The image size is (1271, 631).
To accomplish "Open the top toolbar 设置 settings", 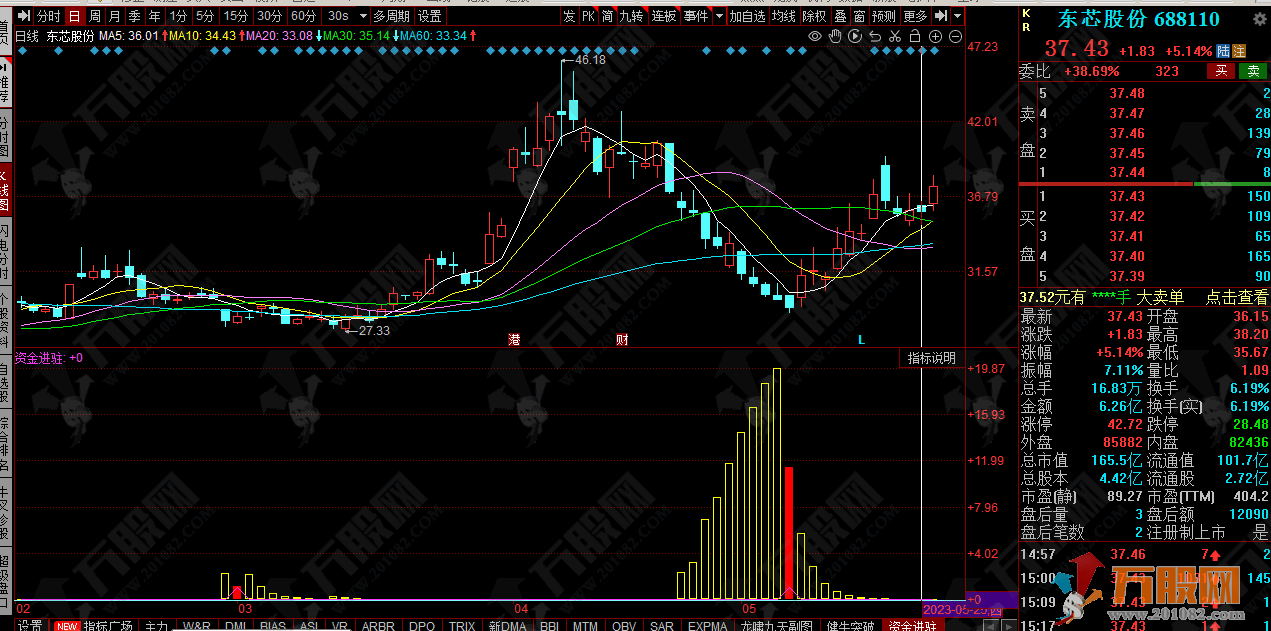I will tap(430, 16).
